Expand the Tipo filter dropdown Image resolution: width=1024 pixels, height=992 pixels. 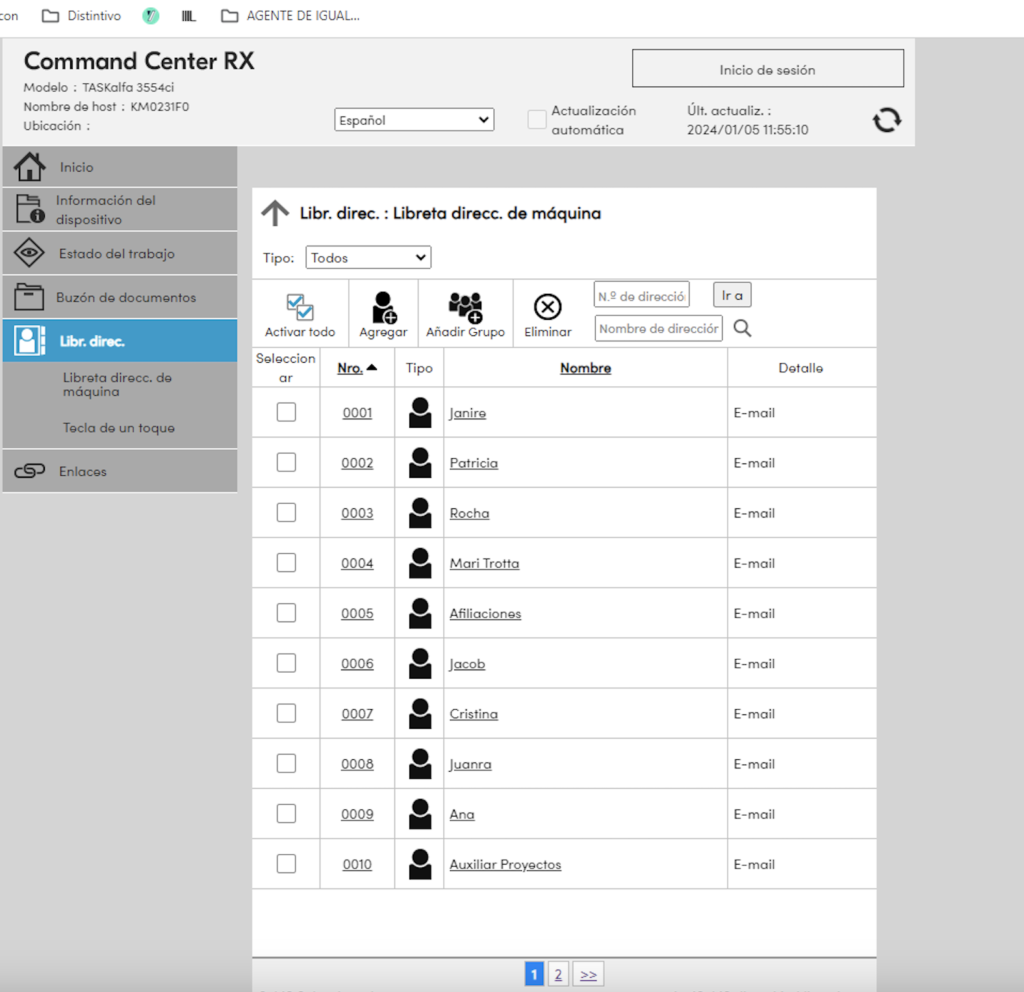367,258
